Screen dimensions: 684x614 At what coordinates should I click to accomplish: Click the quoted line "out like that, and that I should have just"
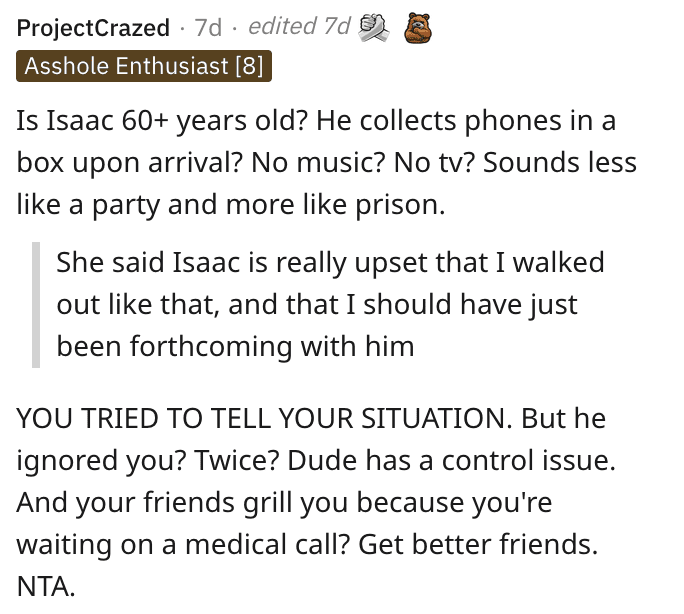pos(317,304)
